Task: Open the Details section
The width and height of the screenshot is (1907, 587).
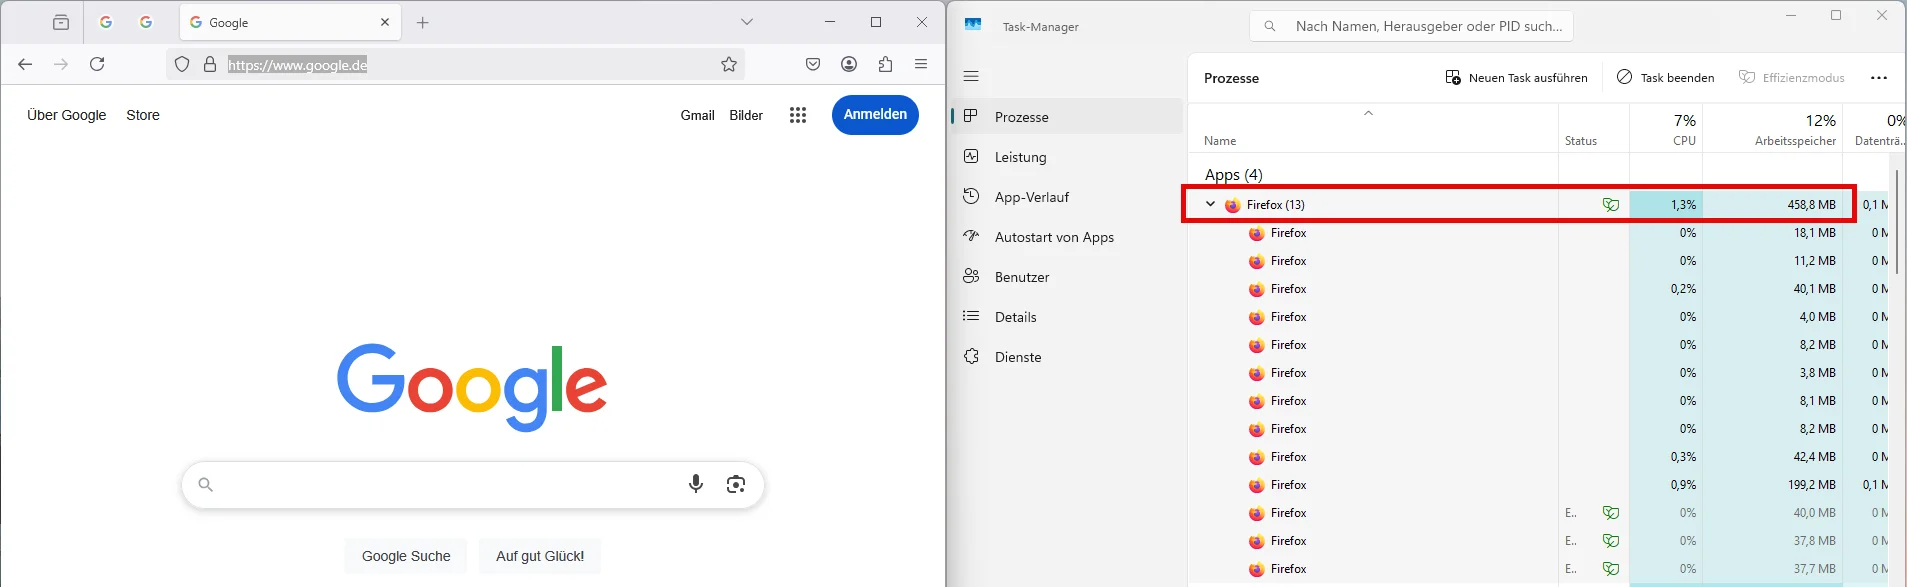Action: pos(1067,317)
